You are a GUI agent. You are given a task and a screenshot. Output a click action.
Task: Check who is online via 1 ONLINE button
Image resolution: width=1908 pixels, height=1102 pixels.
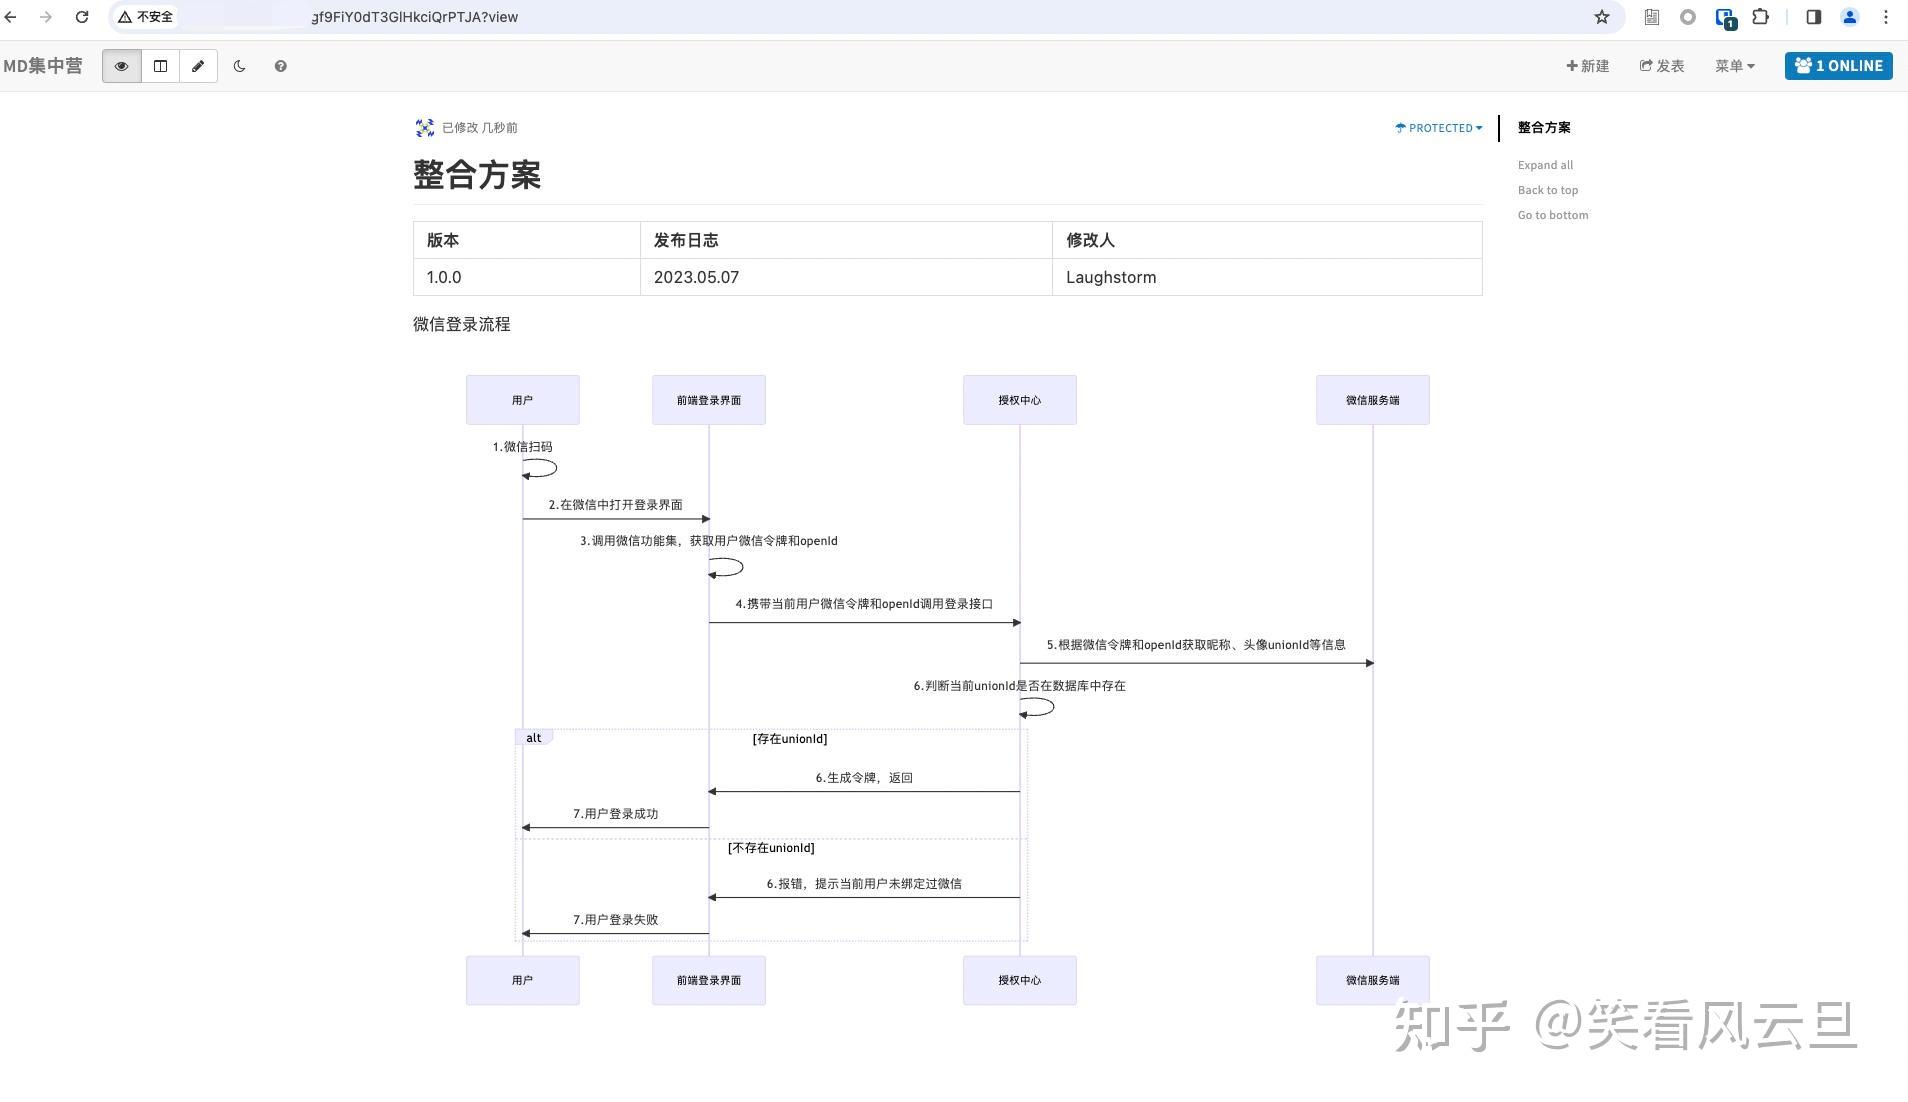tap(1838, 65)
